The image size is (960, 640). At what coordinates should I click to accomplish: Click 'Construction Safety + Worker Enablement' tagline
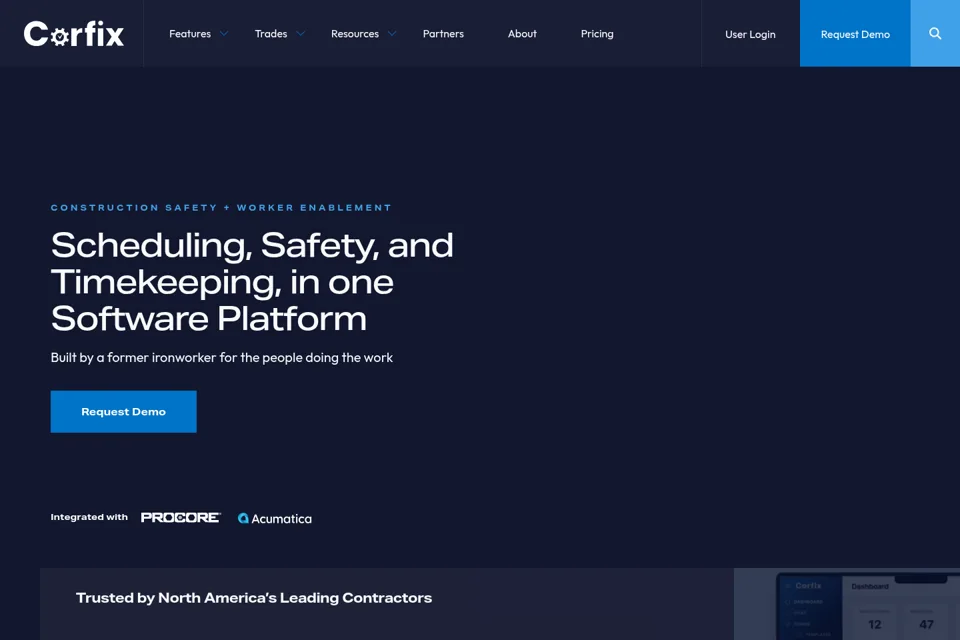tap(221, 208)
